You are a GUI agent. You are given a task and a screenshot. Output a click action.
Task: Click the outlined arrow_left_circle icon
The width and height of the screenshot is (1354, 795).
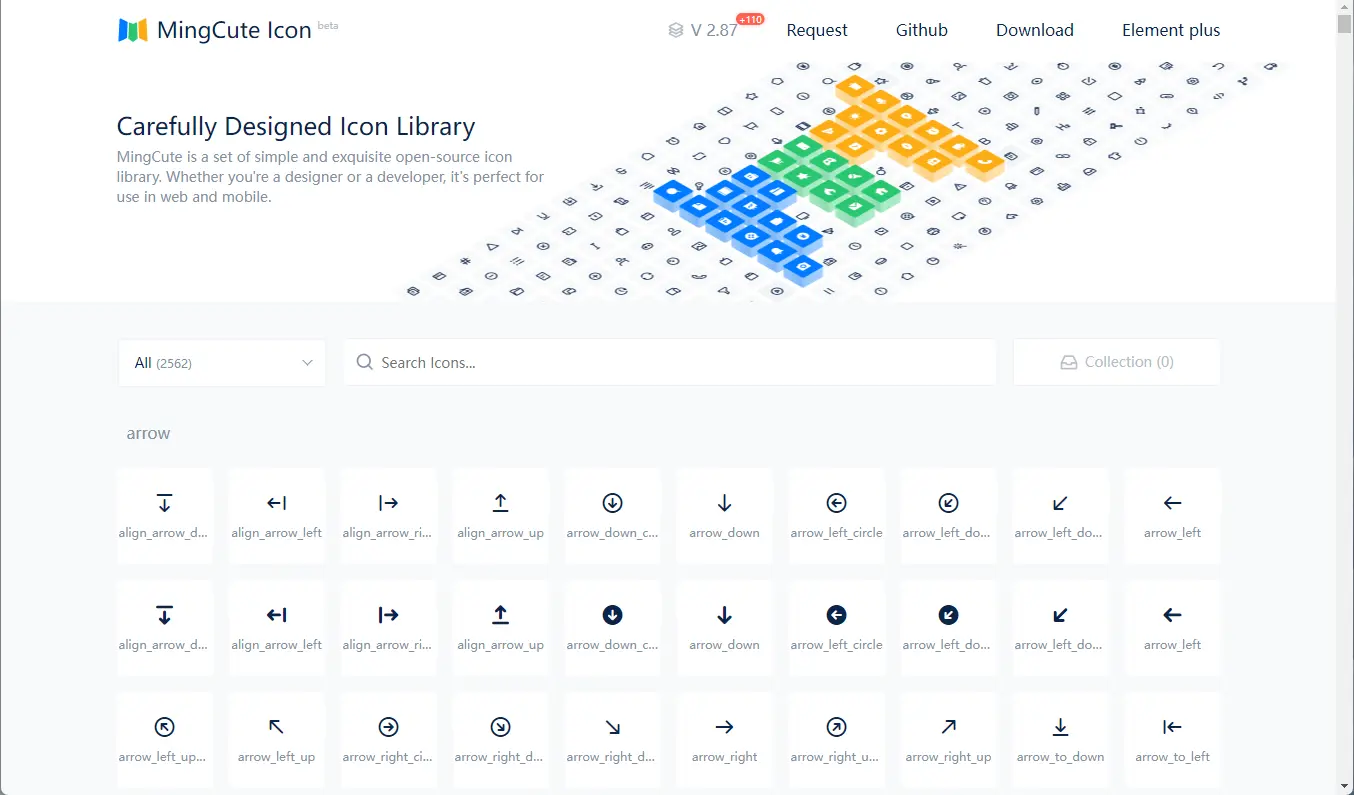tap(837, 516)
